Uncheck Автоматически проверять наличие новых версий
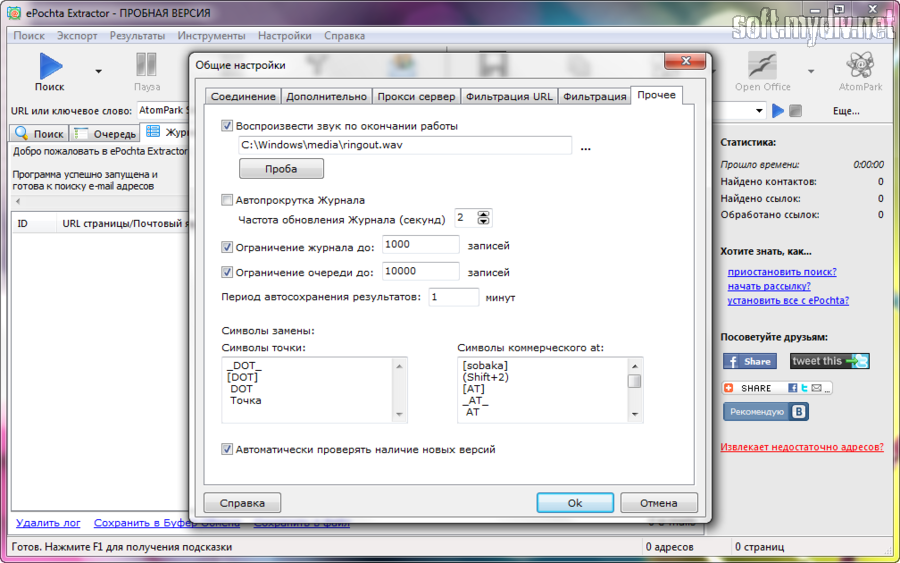 click(227, 449)
